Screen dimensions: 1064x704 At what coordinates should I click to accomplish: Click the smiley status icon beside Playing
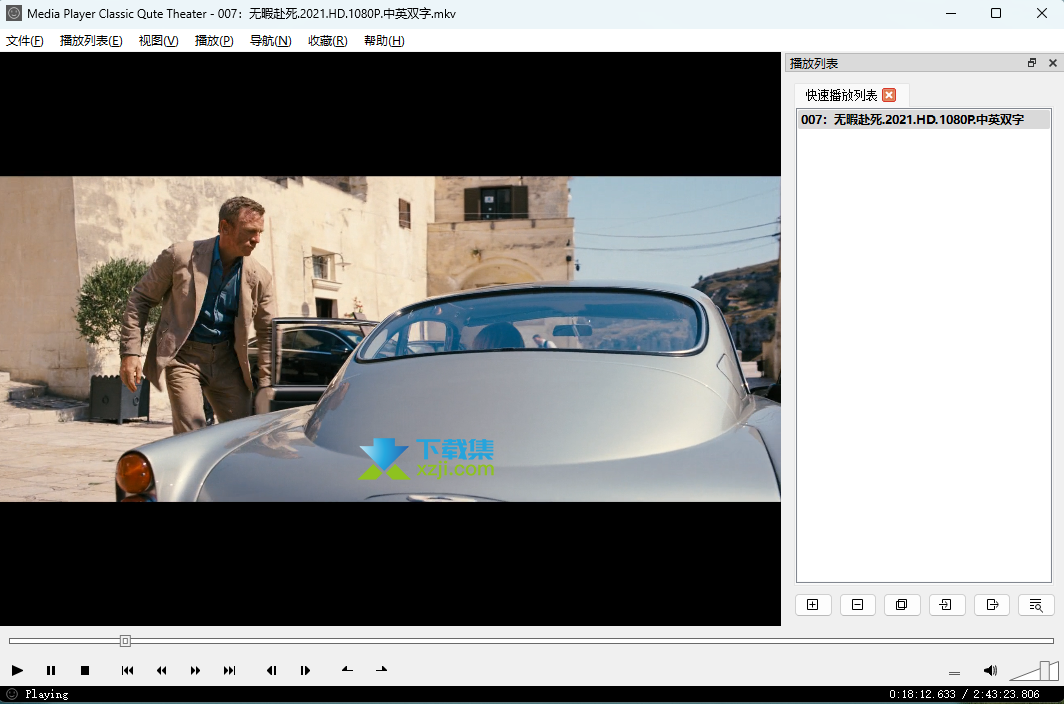(12, 694)
